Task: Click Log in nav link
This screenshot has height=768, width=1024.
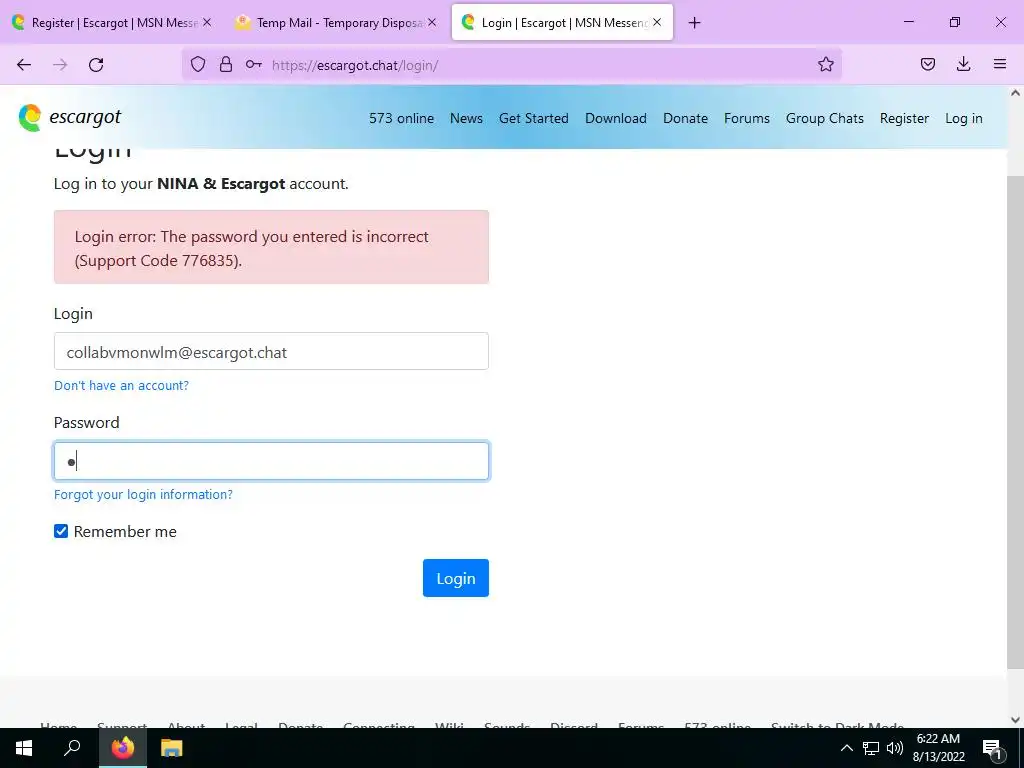Action: click(x=963, y=118)
